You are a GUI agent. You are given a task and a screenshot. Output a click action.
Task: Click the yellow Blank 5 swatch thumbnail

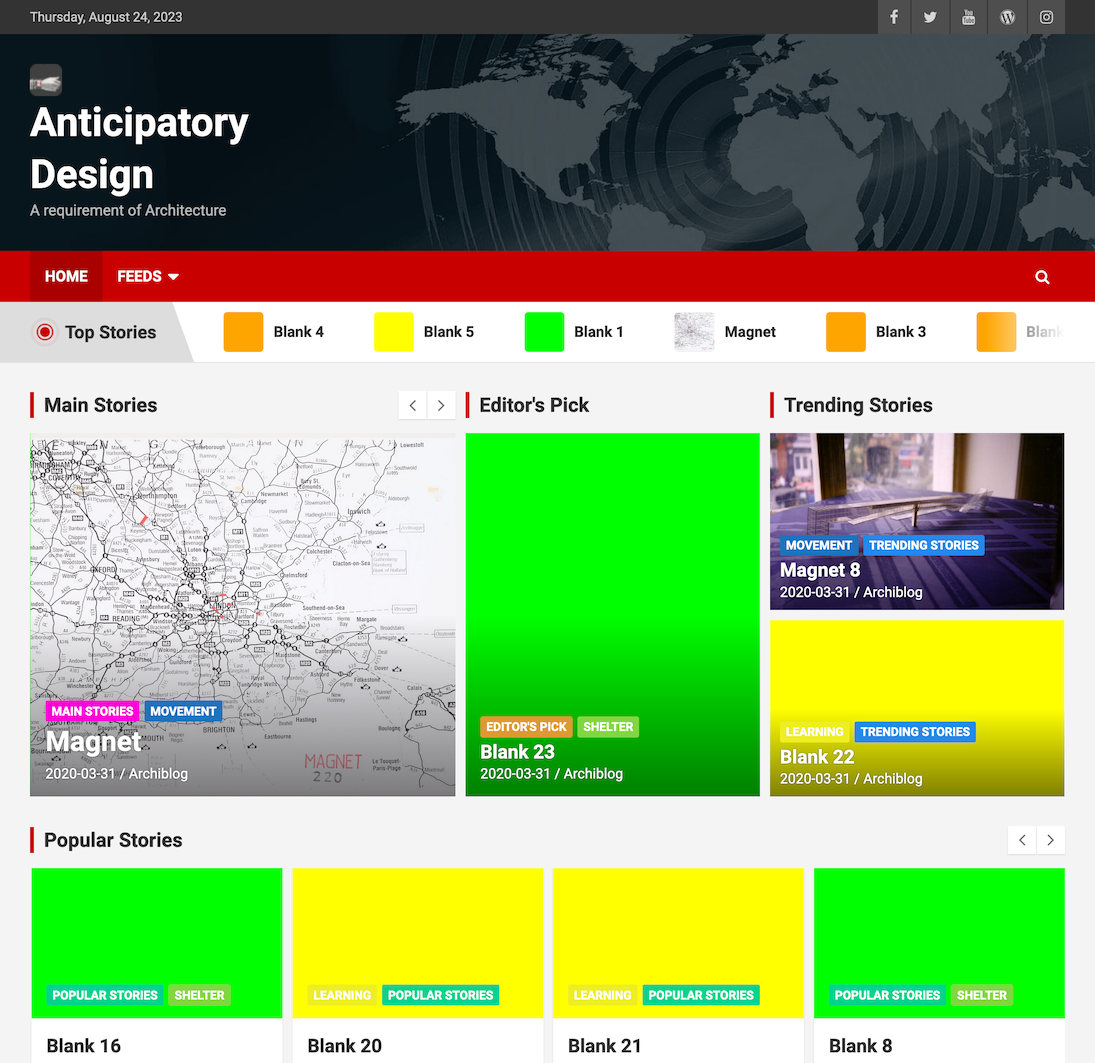coord(393,332)
